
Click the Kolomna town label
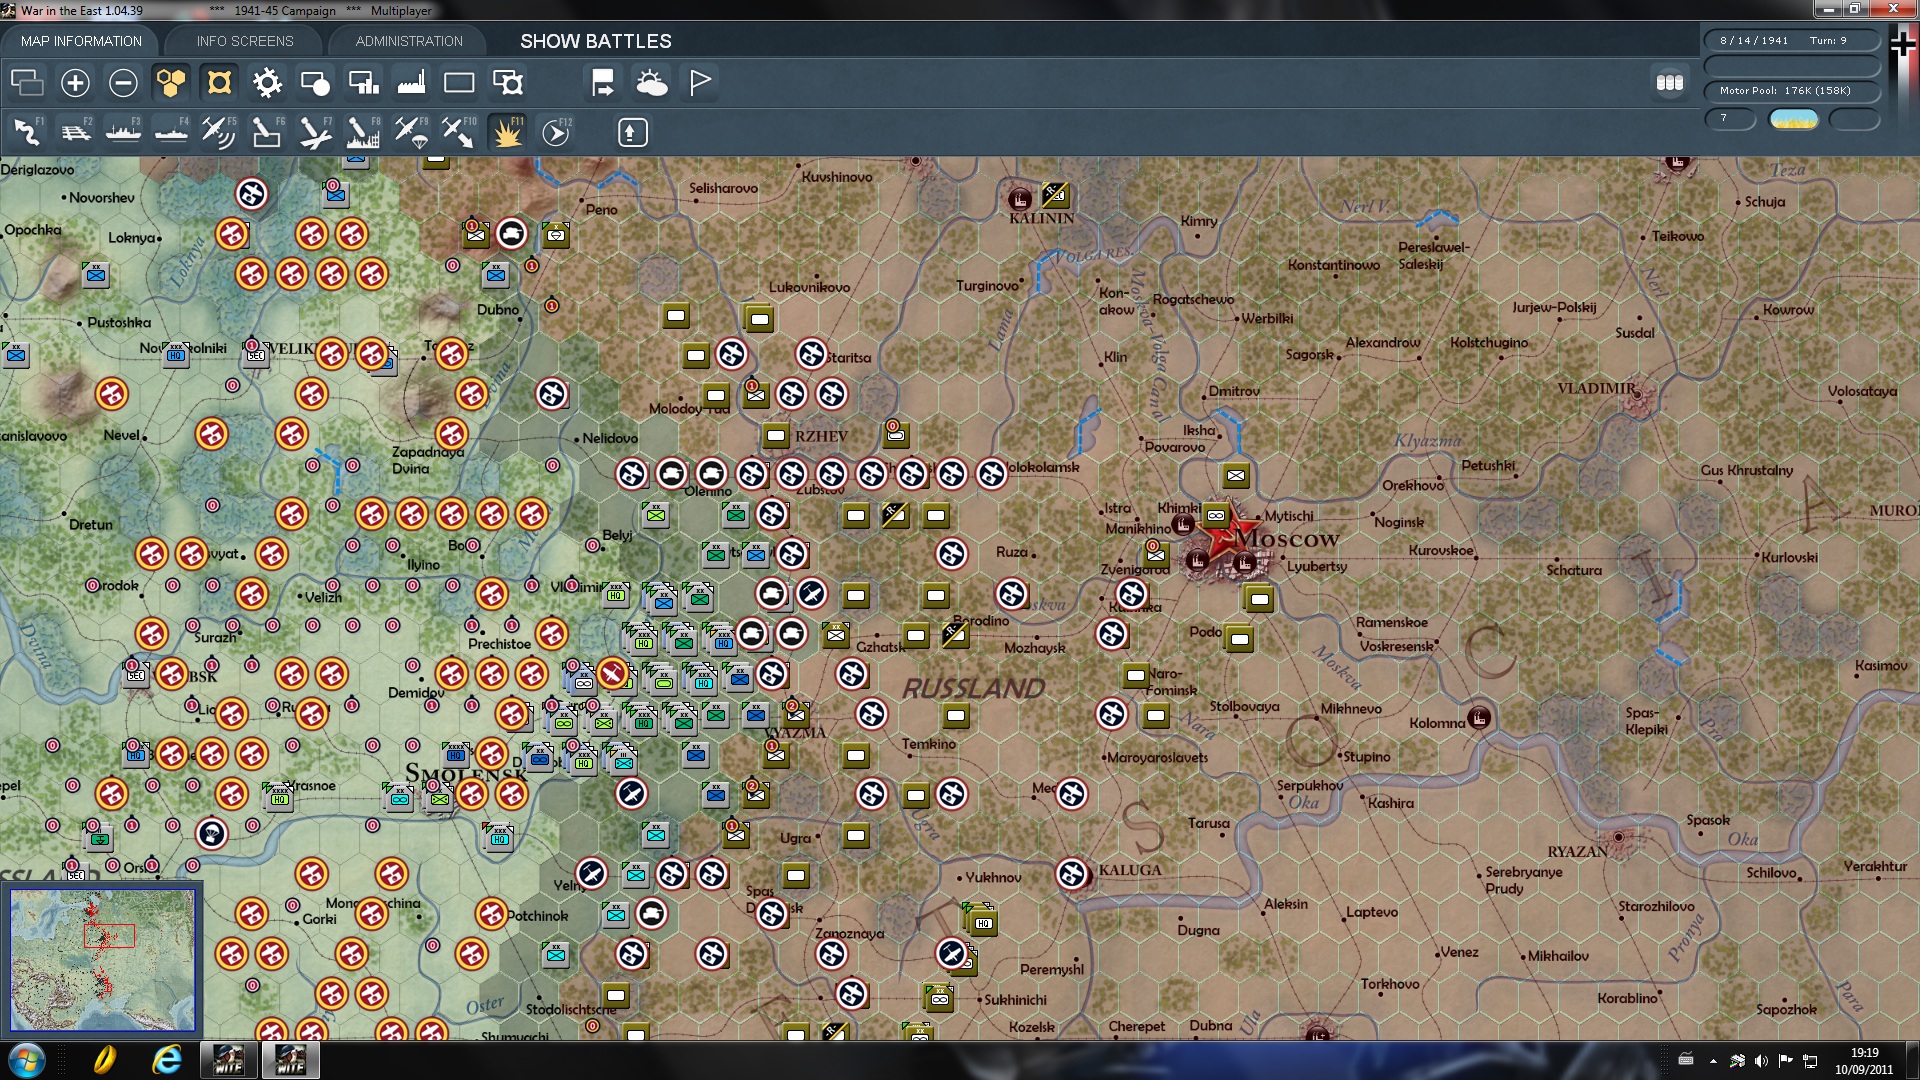[x=1437, y=723]
